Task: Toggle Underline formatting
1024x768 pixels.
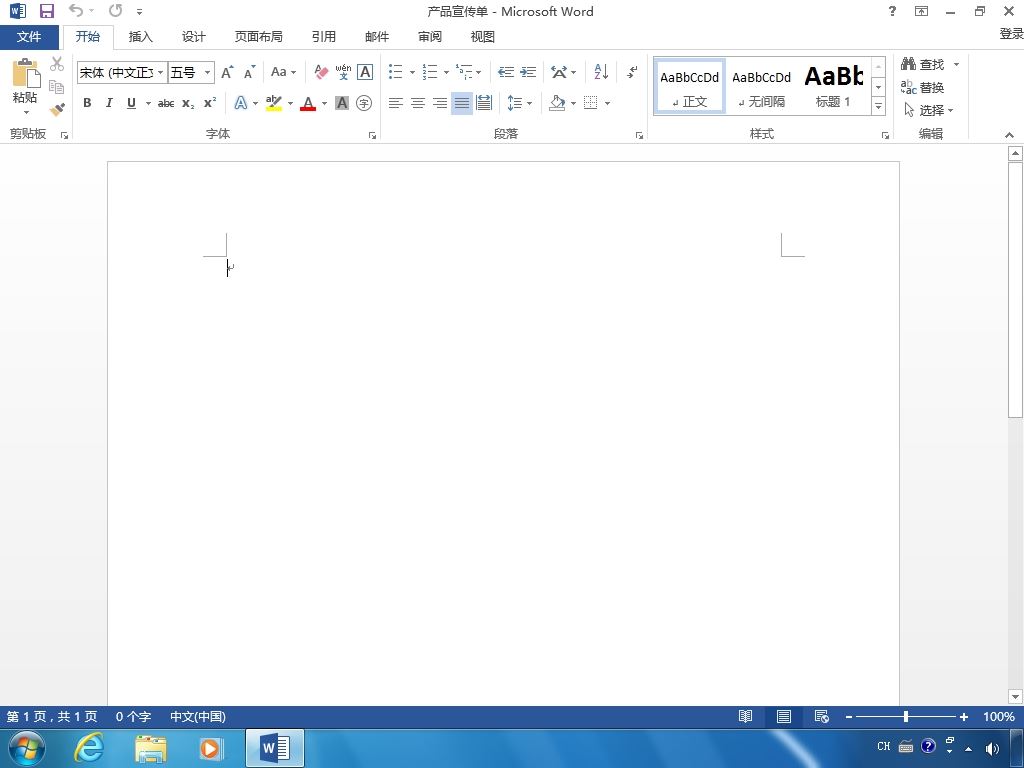Action: 131,103
